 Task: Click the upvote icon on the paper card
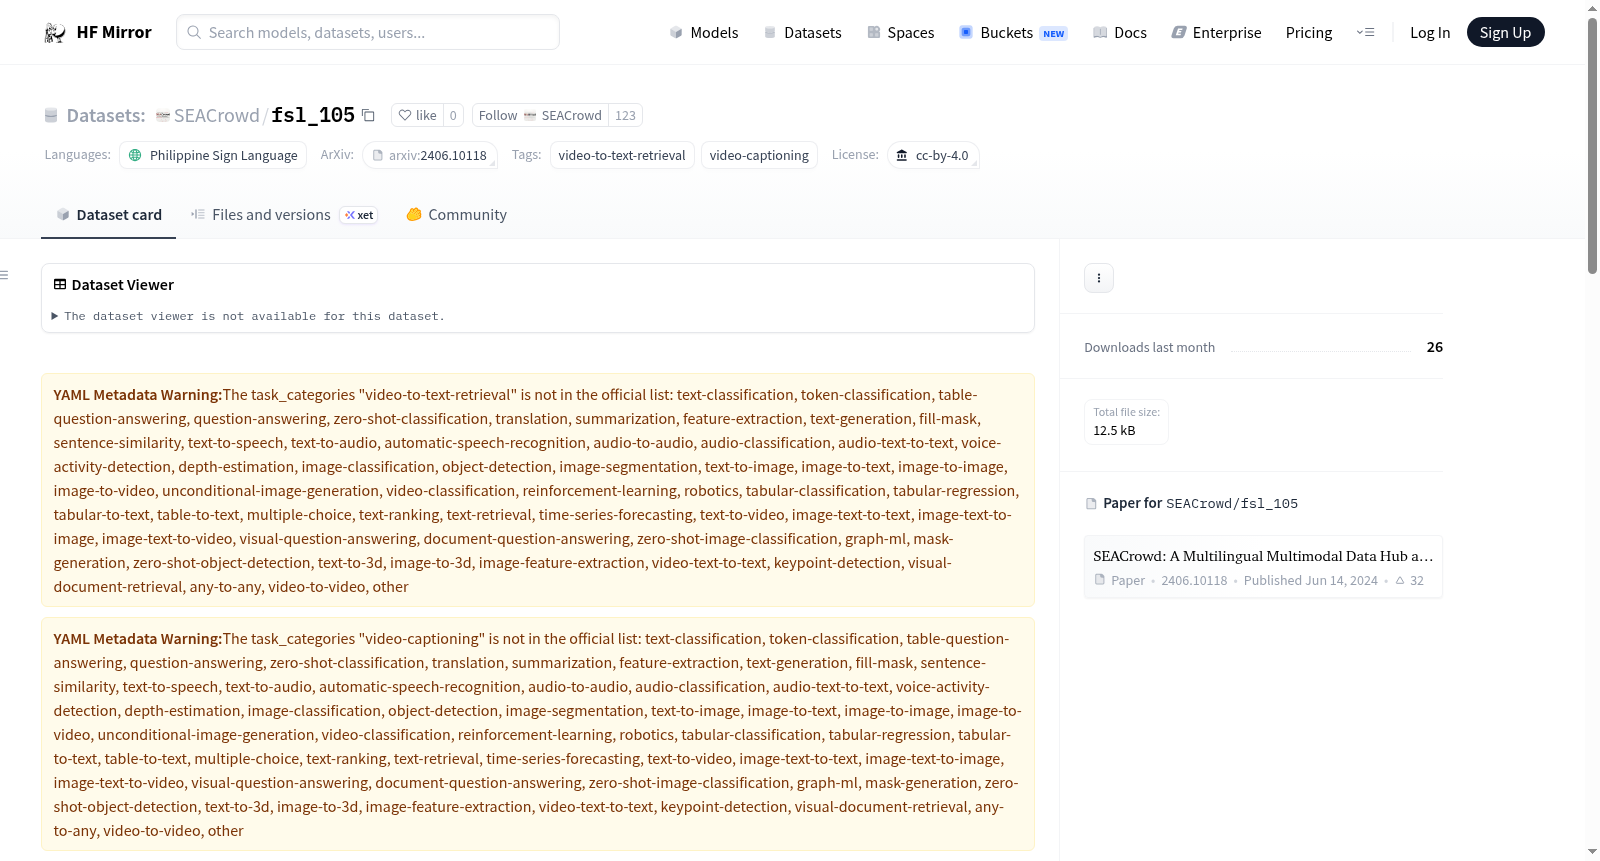pyautogui.click(x=1400, y=580)
